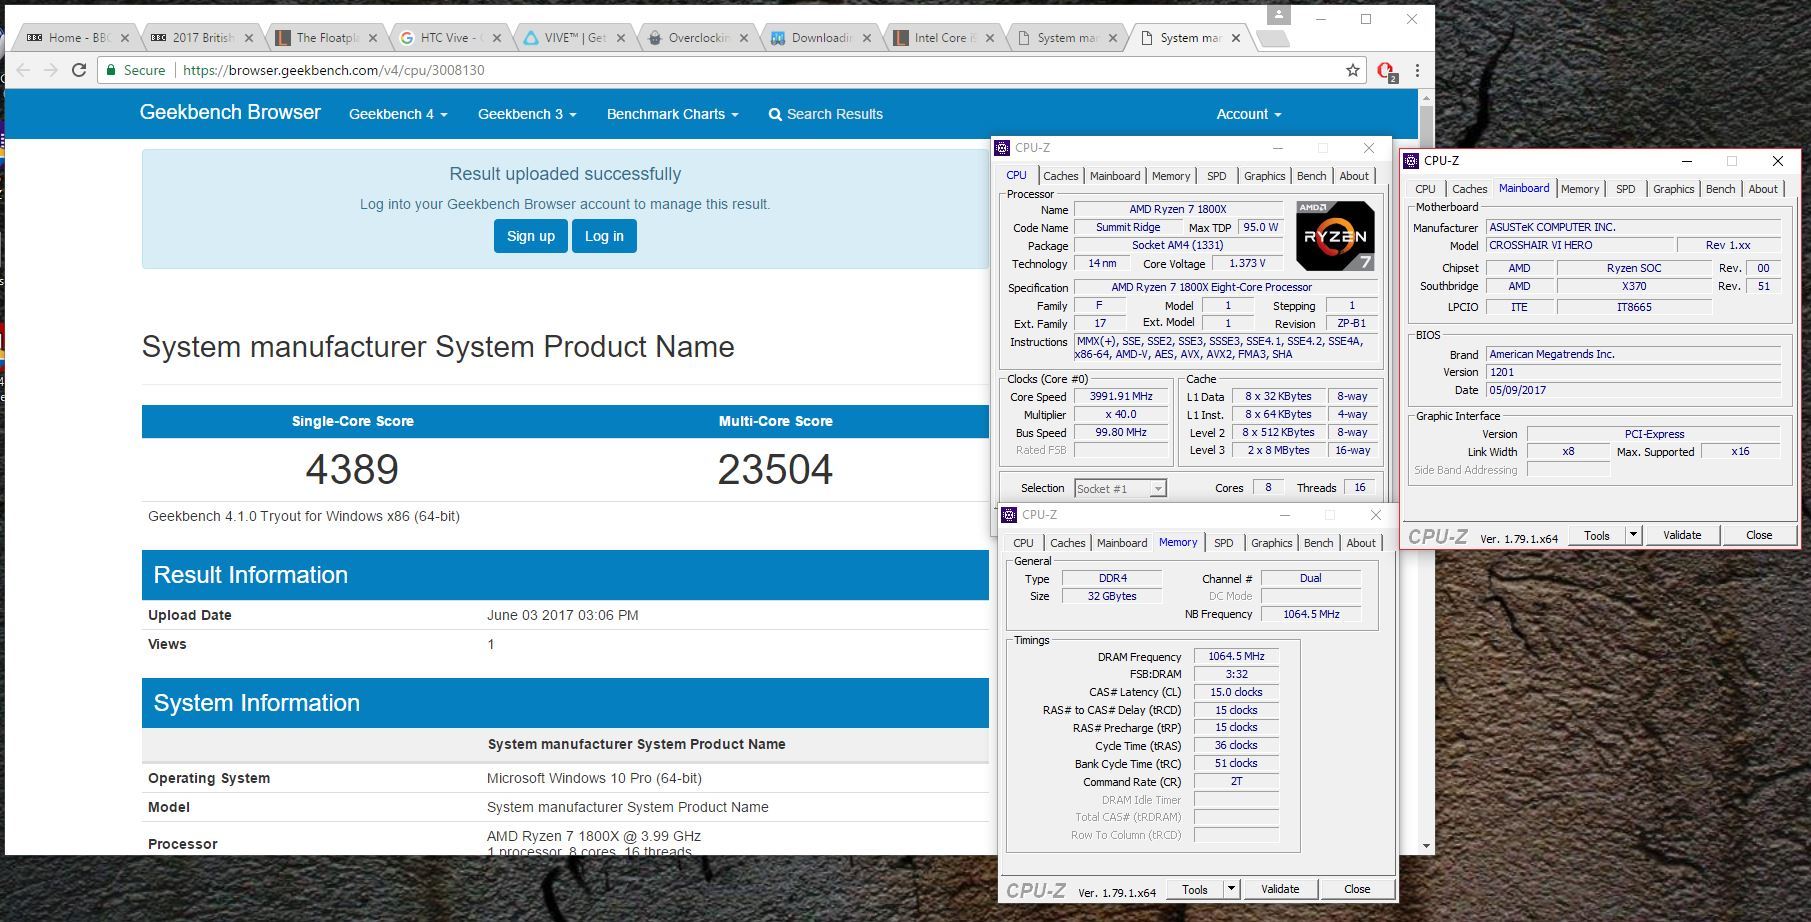Click the Search Results link
The image size is (1811, 922).
click(x=826, y=114)
